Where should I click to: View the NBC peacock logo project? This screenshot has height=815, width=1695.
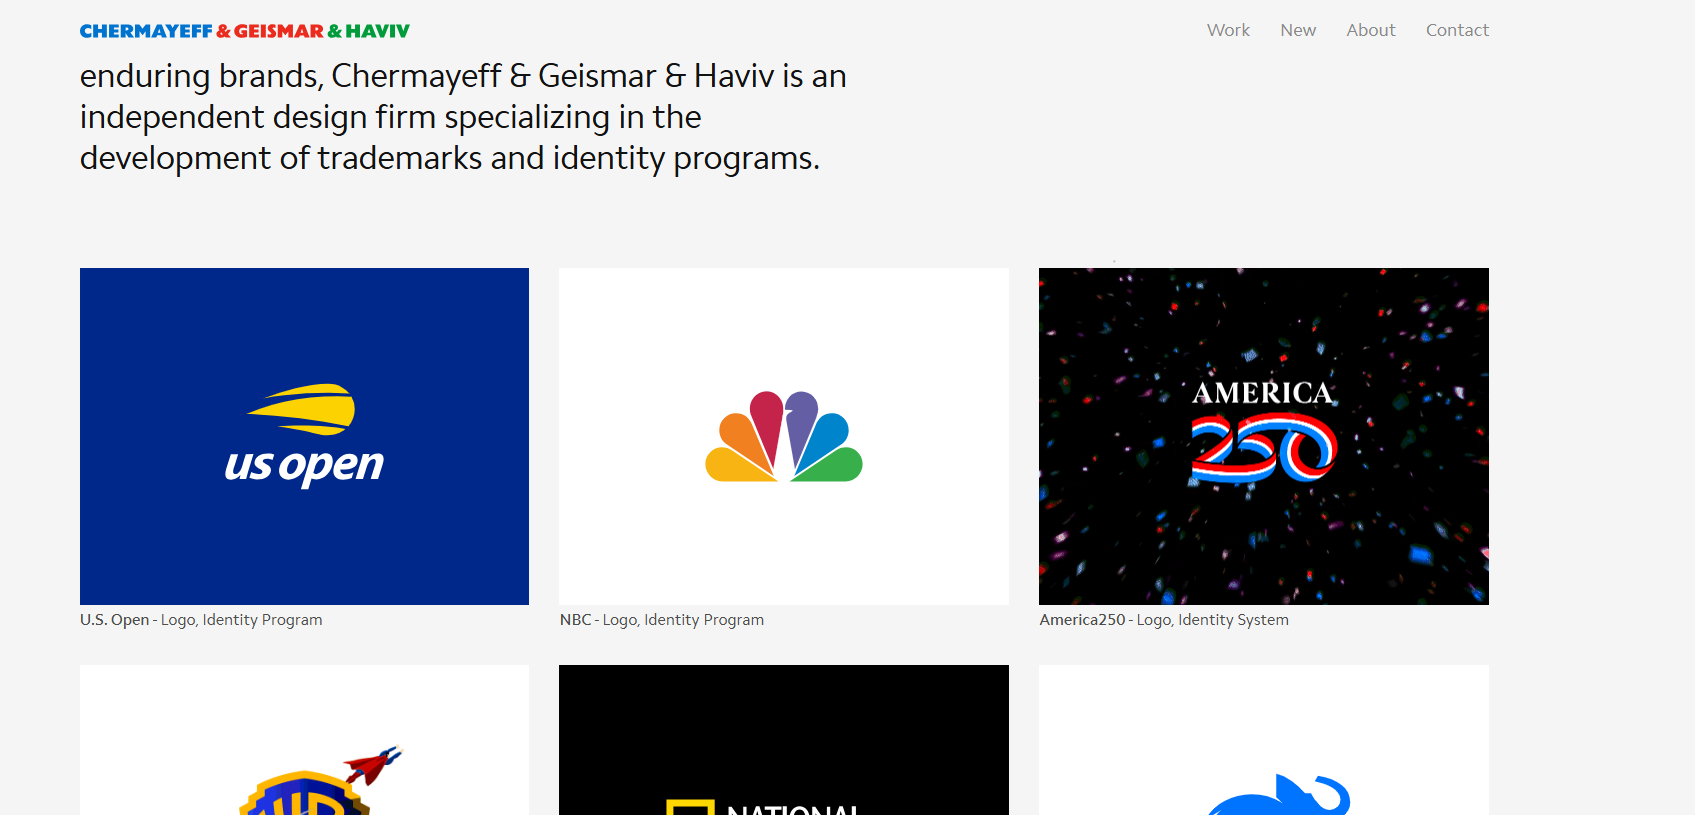tap(784, 436)
